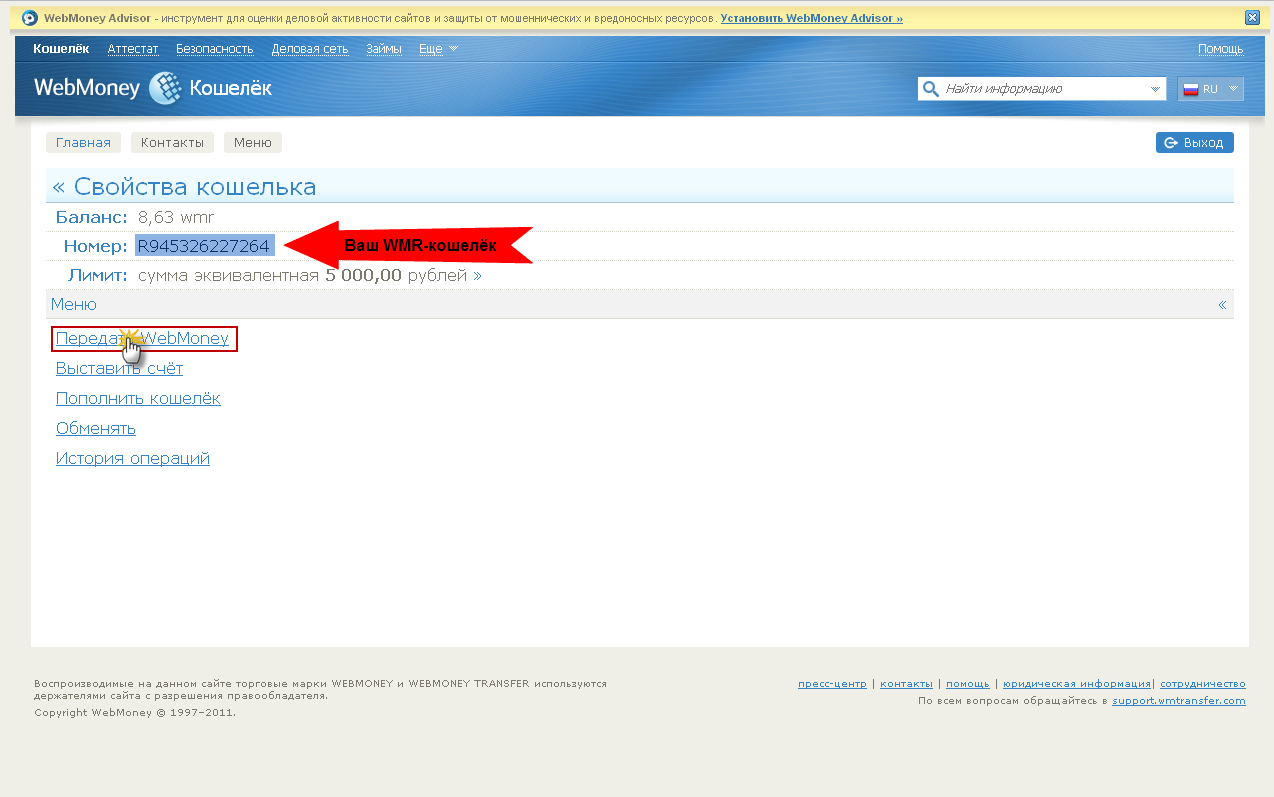
Task: Click the Выход logout button
Action: [x=1195, y=143]
